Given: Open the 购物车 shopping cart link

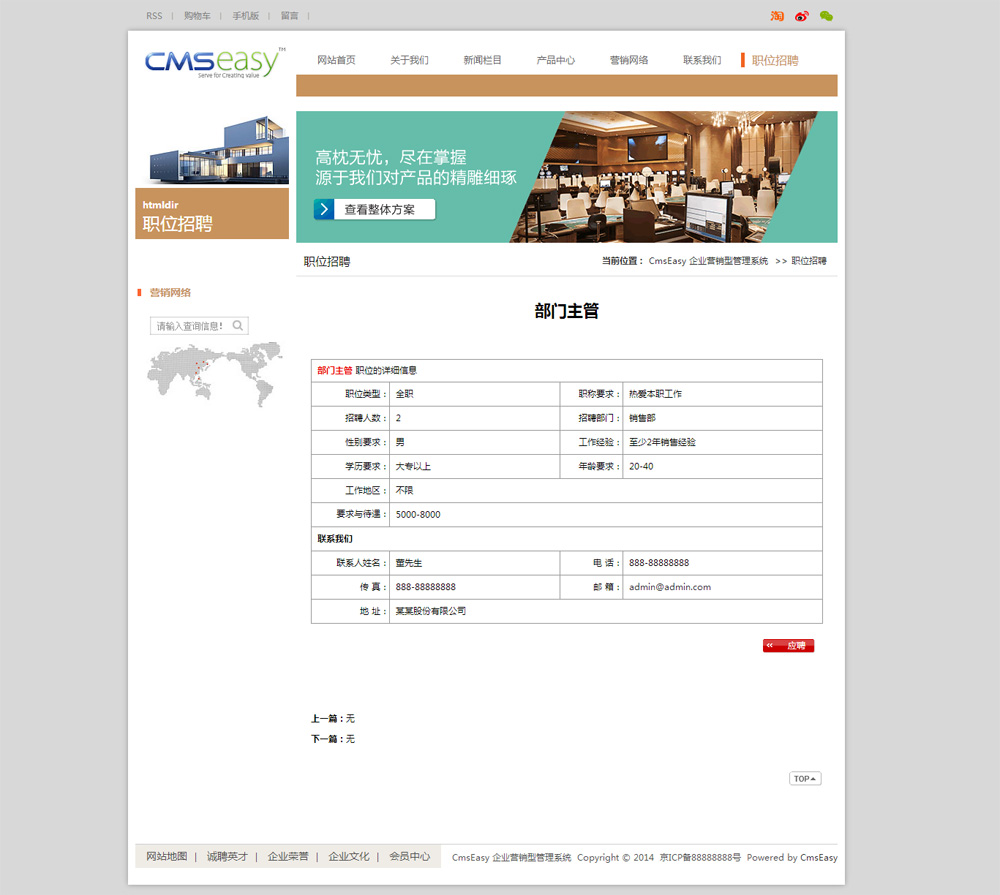Looking at the screenshot, I should tap(197, 16).
